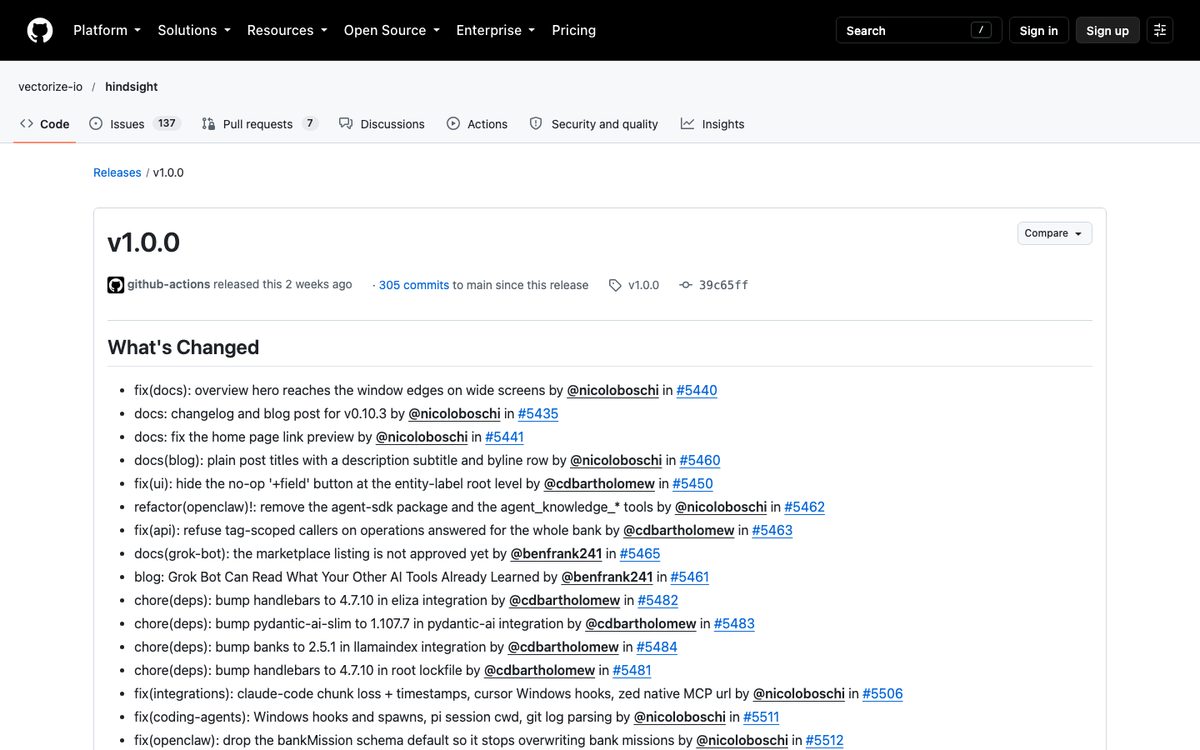Open the 305 commits link

tap(414, 285)
